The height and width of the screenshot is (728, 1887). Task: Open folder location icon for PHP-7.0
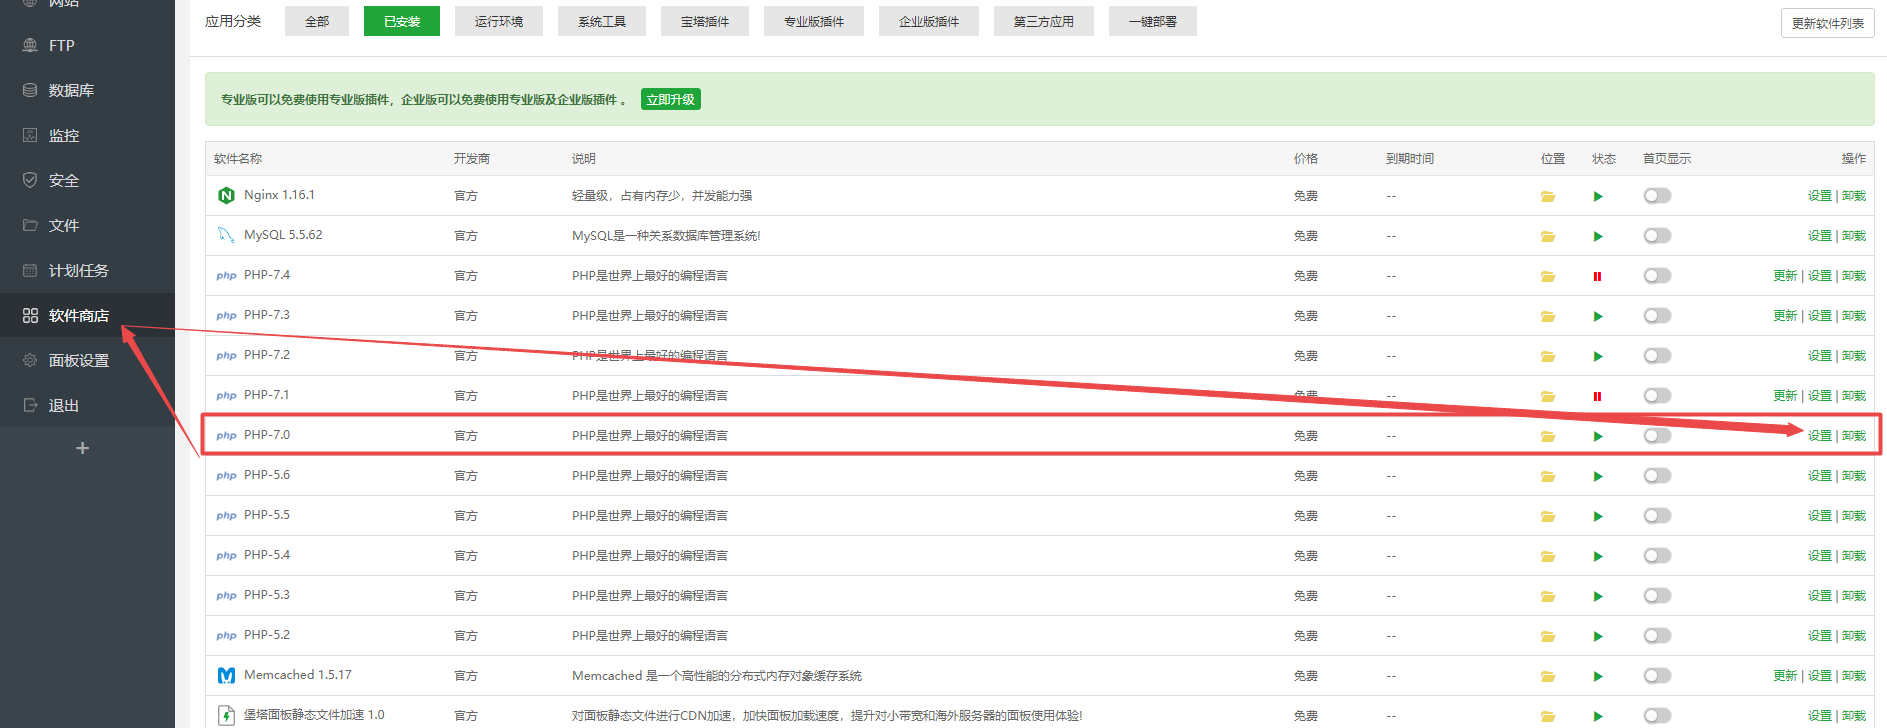1547,436
